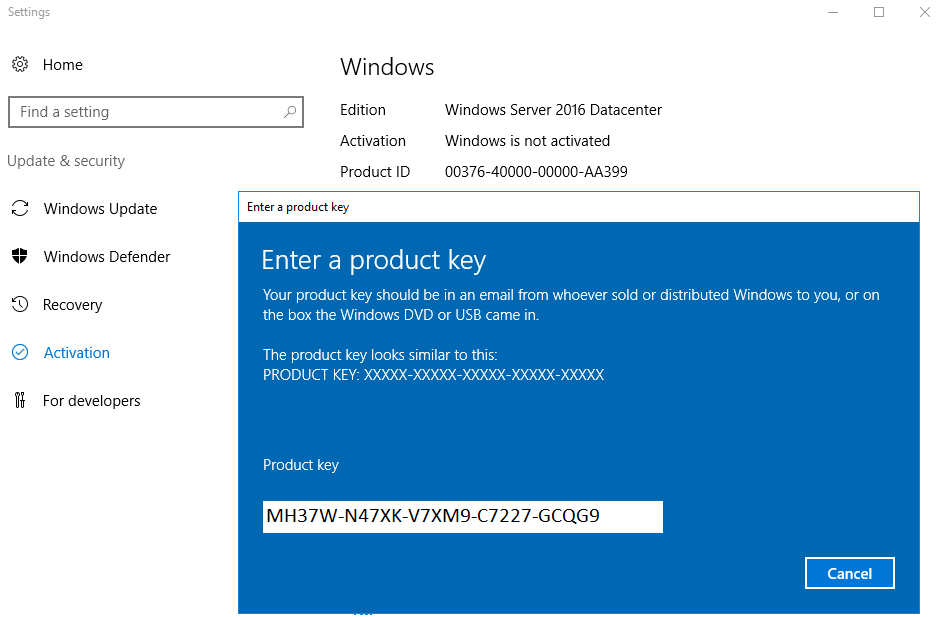Click the Update & security breadcrumb label
The width and height of the screenshot is (947, 617).
click(x=66, y=160)
